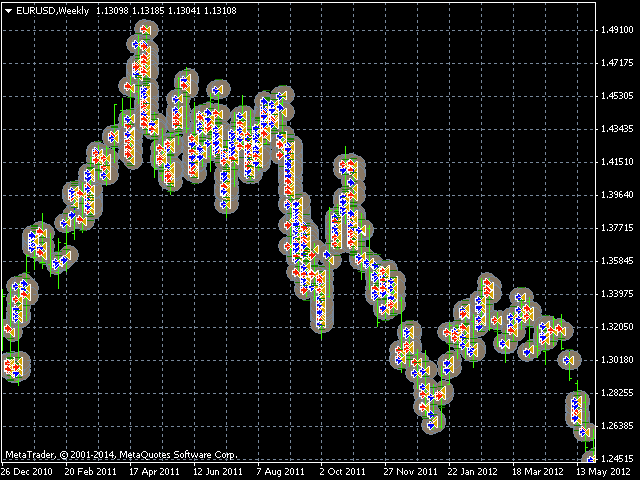The image size is (640, 480).
Task: Click the 20 Feb 2011 date label
Action: tap(91, 472)
